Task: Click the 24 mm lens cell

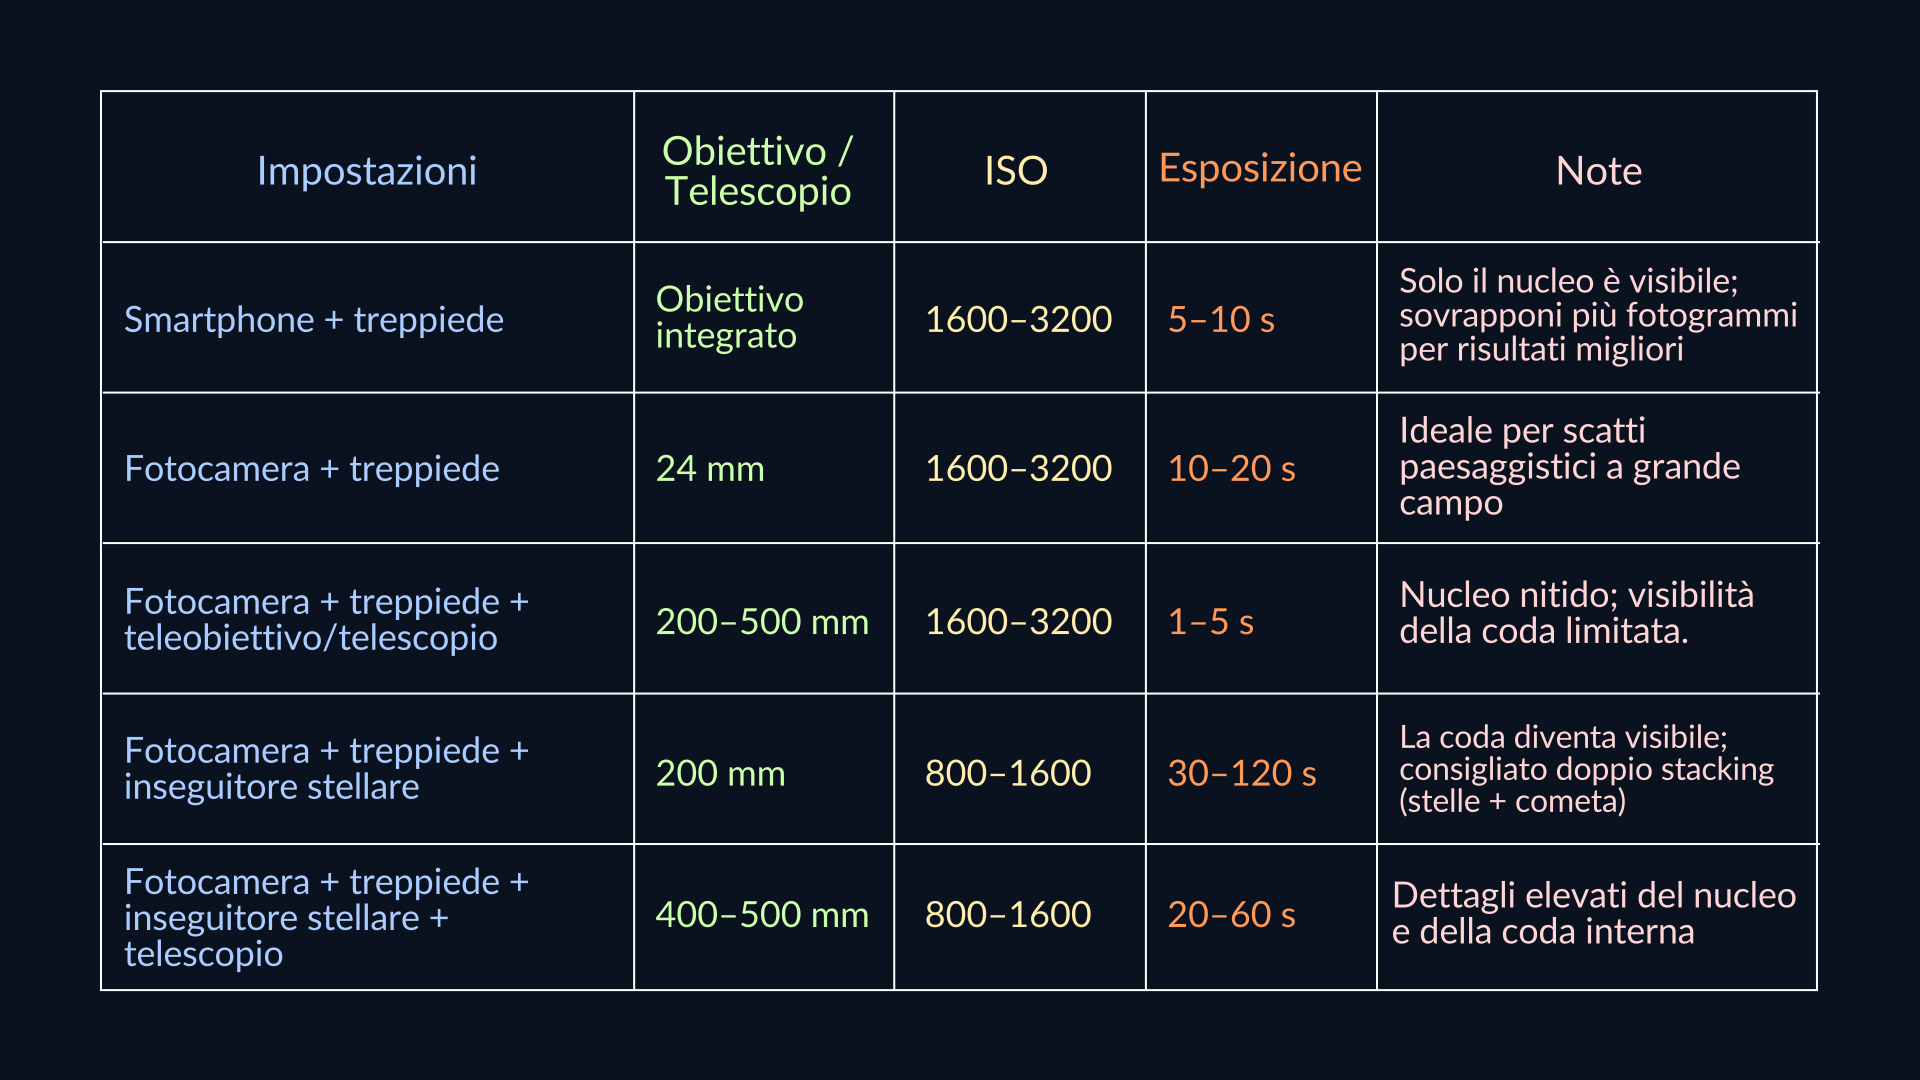Action: click(710, 469)
